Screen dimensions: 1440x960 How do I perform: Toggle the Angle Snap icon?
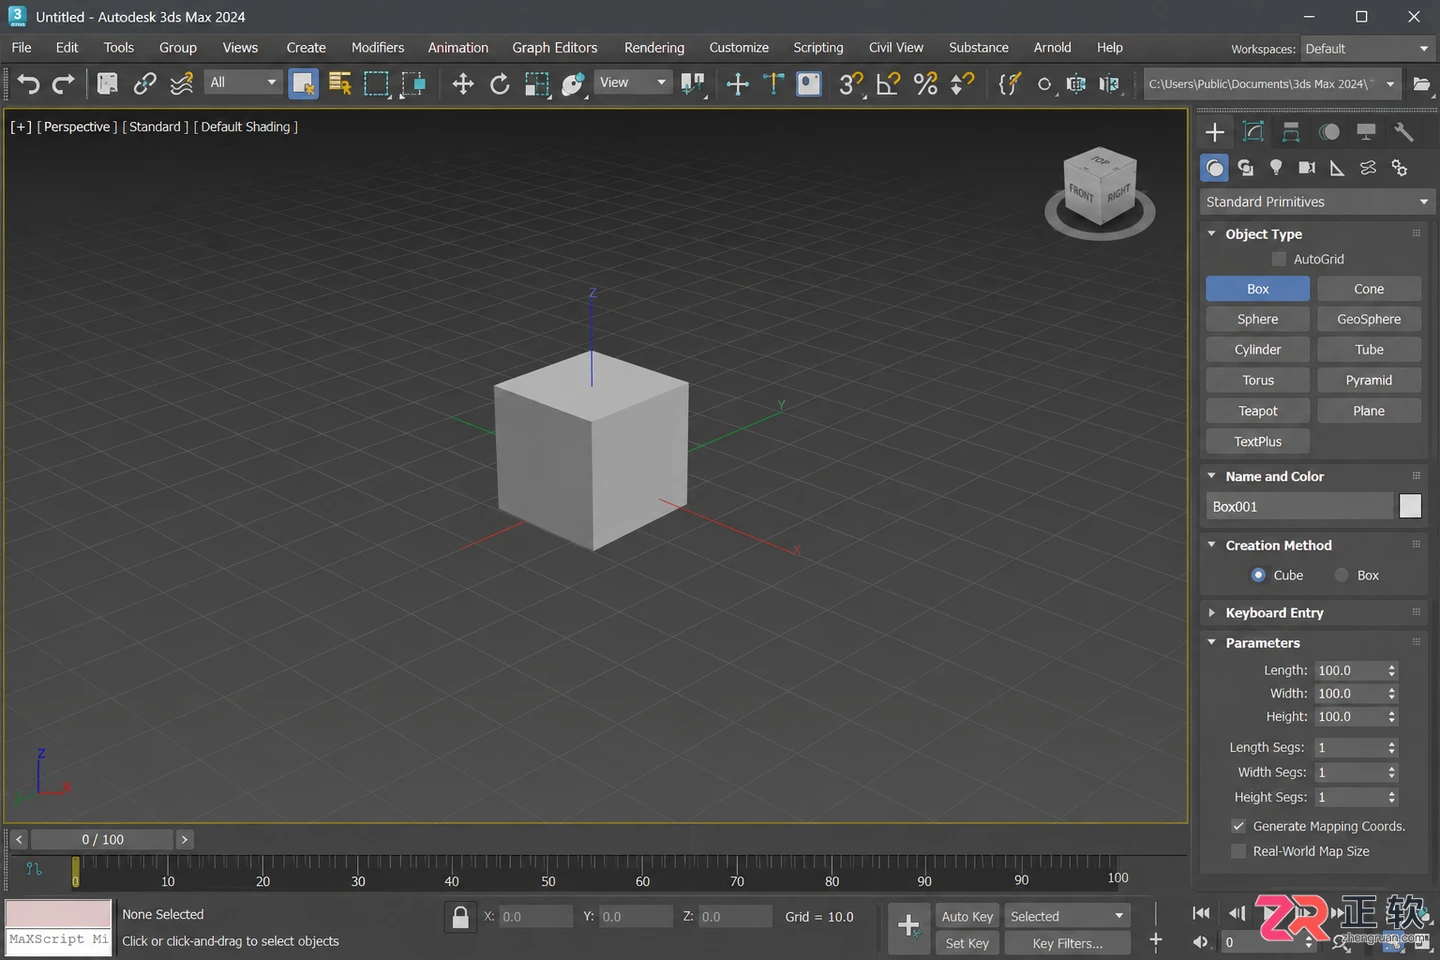[888, 84]
